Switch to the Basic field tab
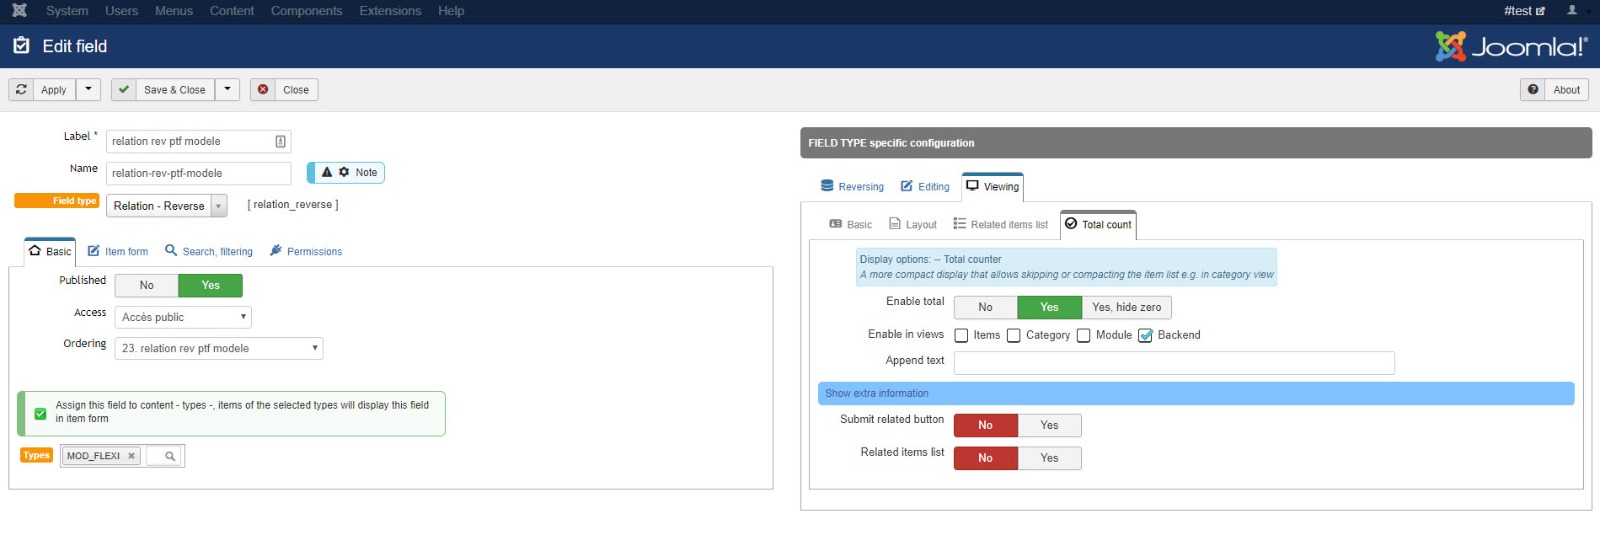The width and height of the screenshot is (1600, 560). click(50, 251)
